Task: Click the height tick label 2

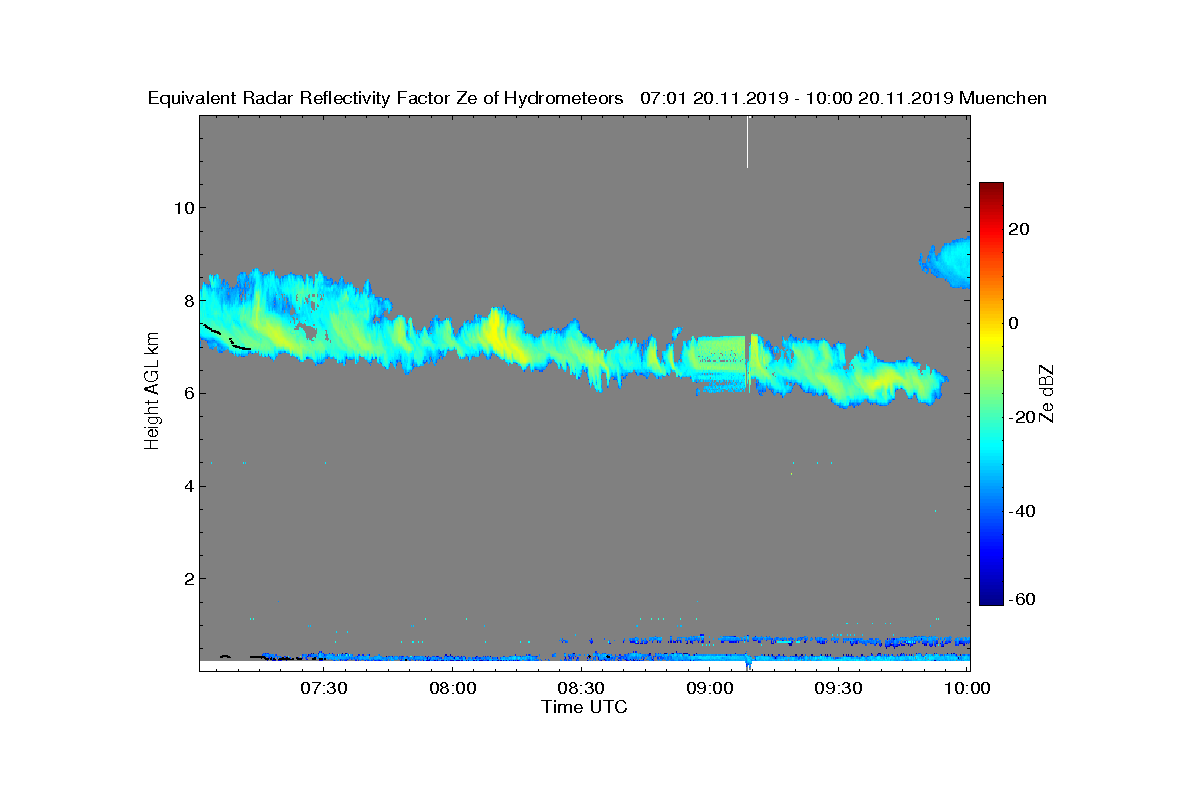Action: pyautogui.click(x=187, y=579)
